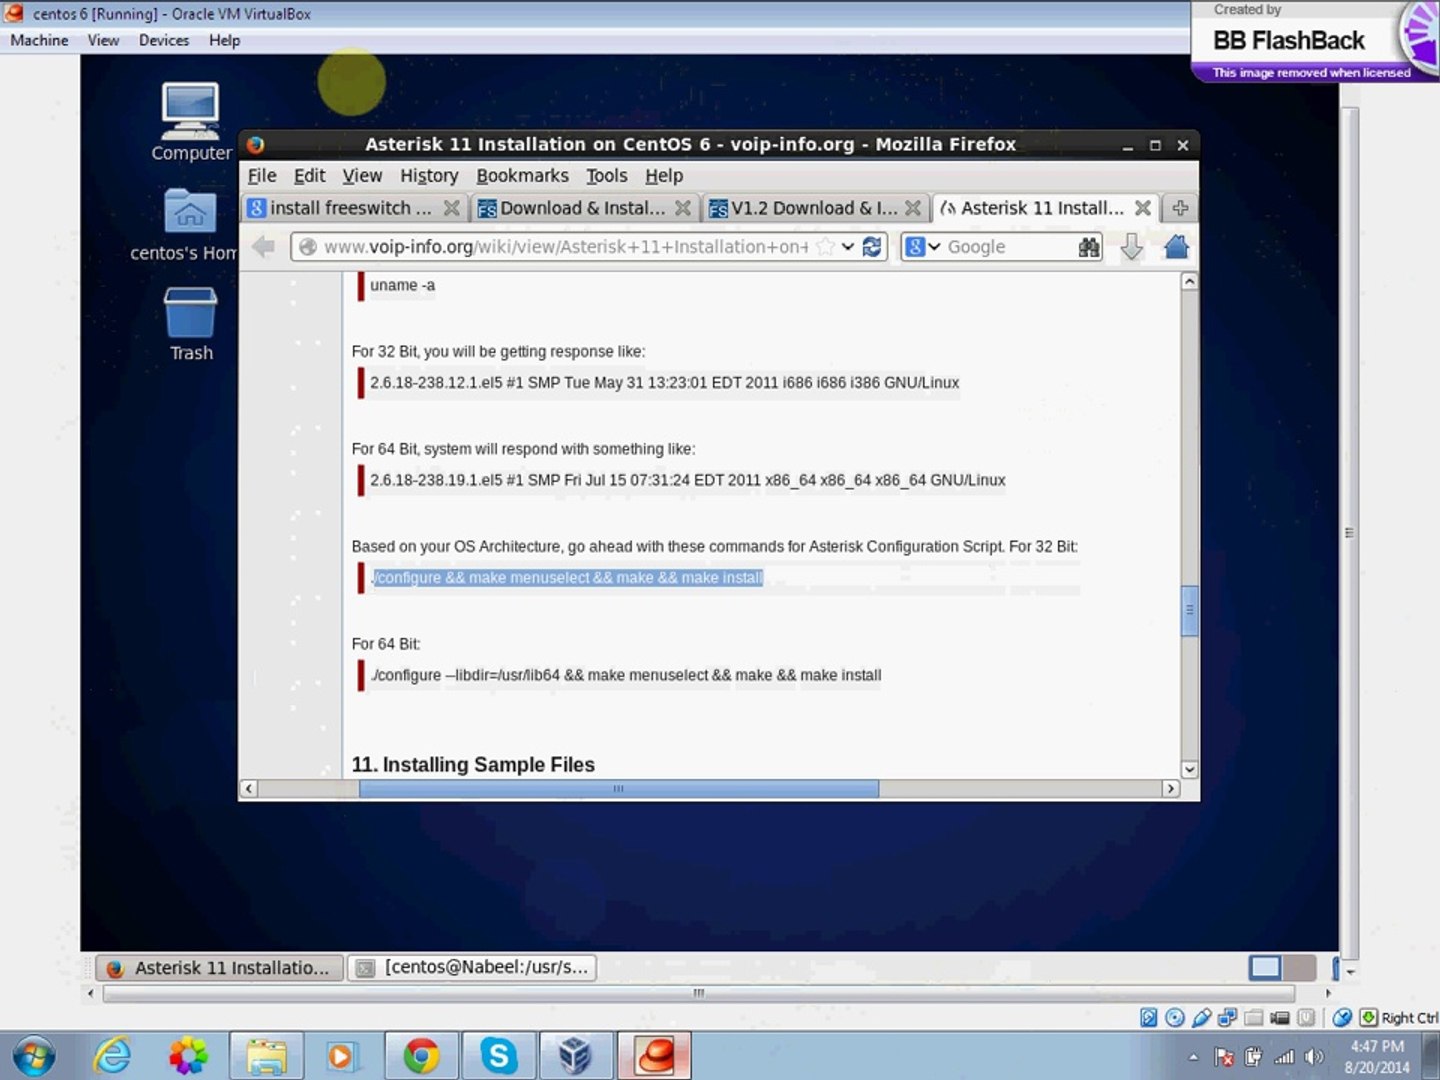The width and height of the screenshot is (1440, 1080).
Task: Switch to 'Download & Instal...' tab
Action: pos(584,208)
